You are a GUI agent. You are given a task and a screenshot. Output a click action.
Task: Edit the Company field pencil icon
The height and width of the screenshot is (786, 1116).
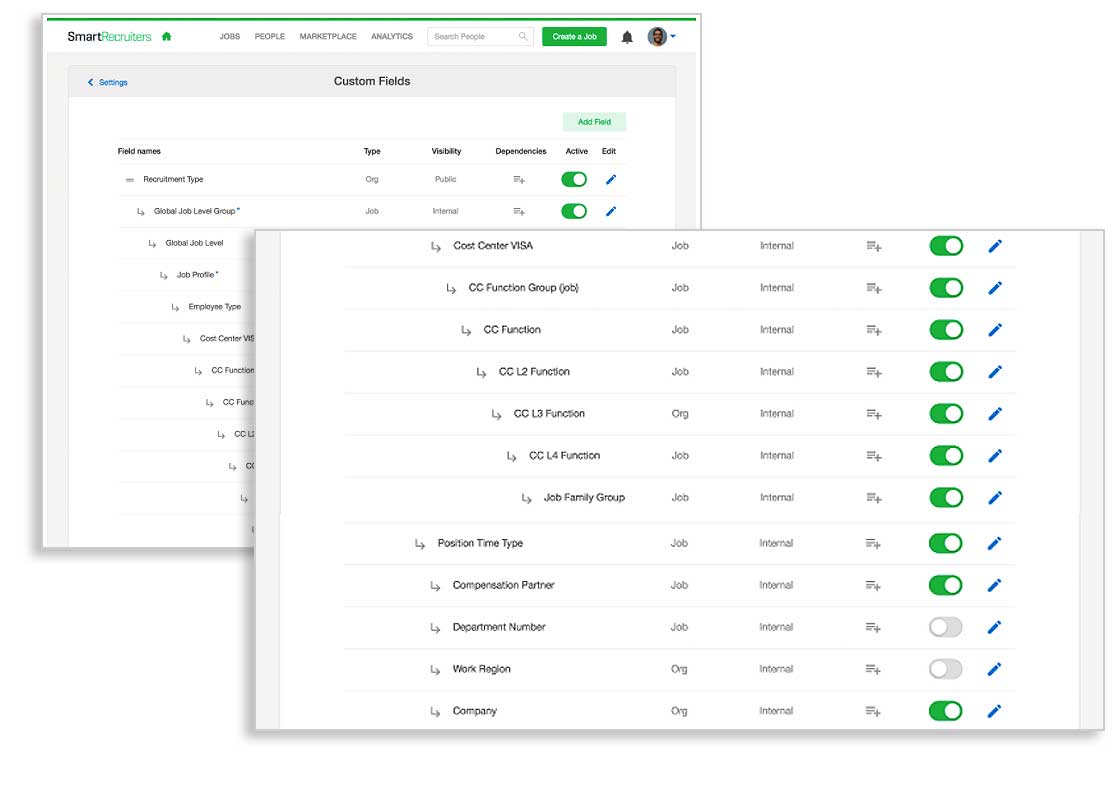coord(994,711)
